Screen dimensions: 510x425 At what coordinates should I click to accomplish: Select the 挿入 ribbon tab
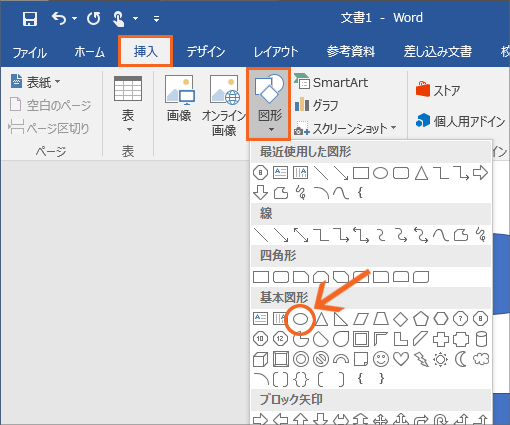(x=145, y=51)
